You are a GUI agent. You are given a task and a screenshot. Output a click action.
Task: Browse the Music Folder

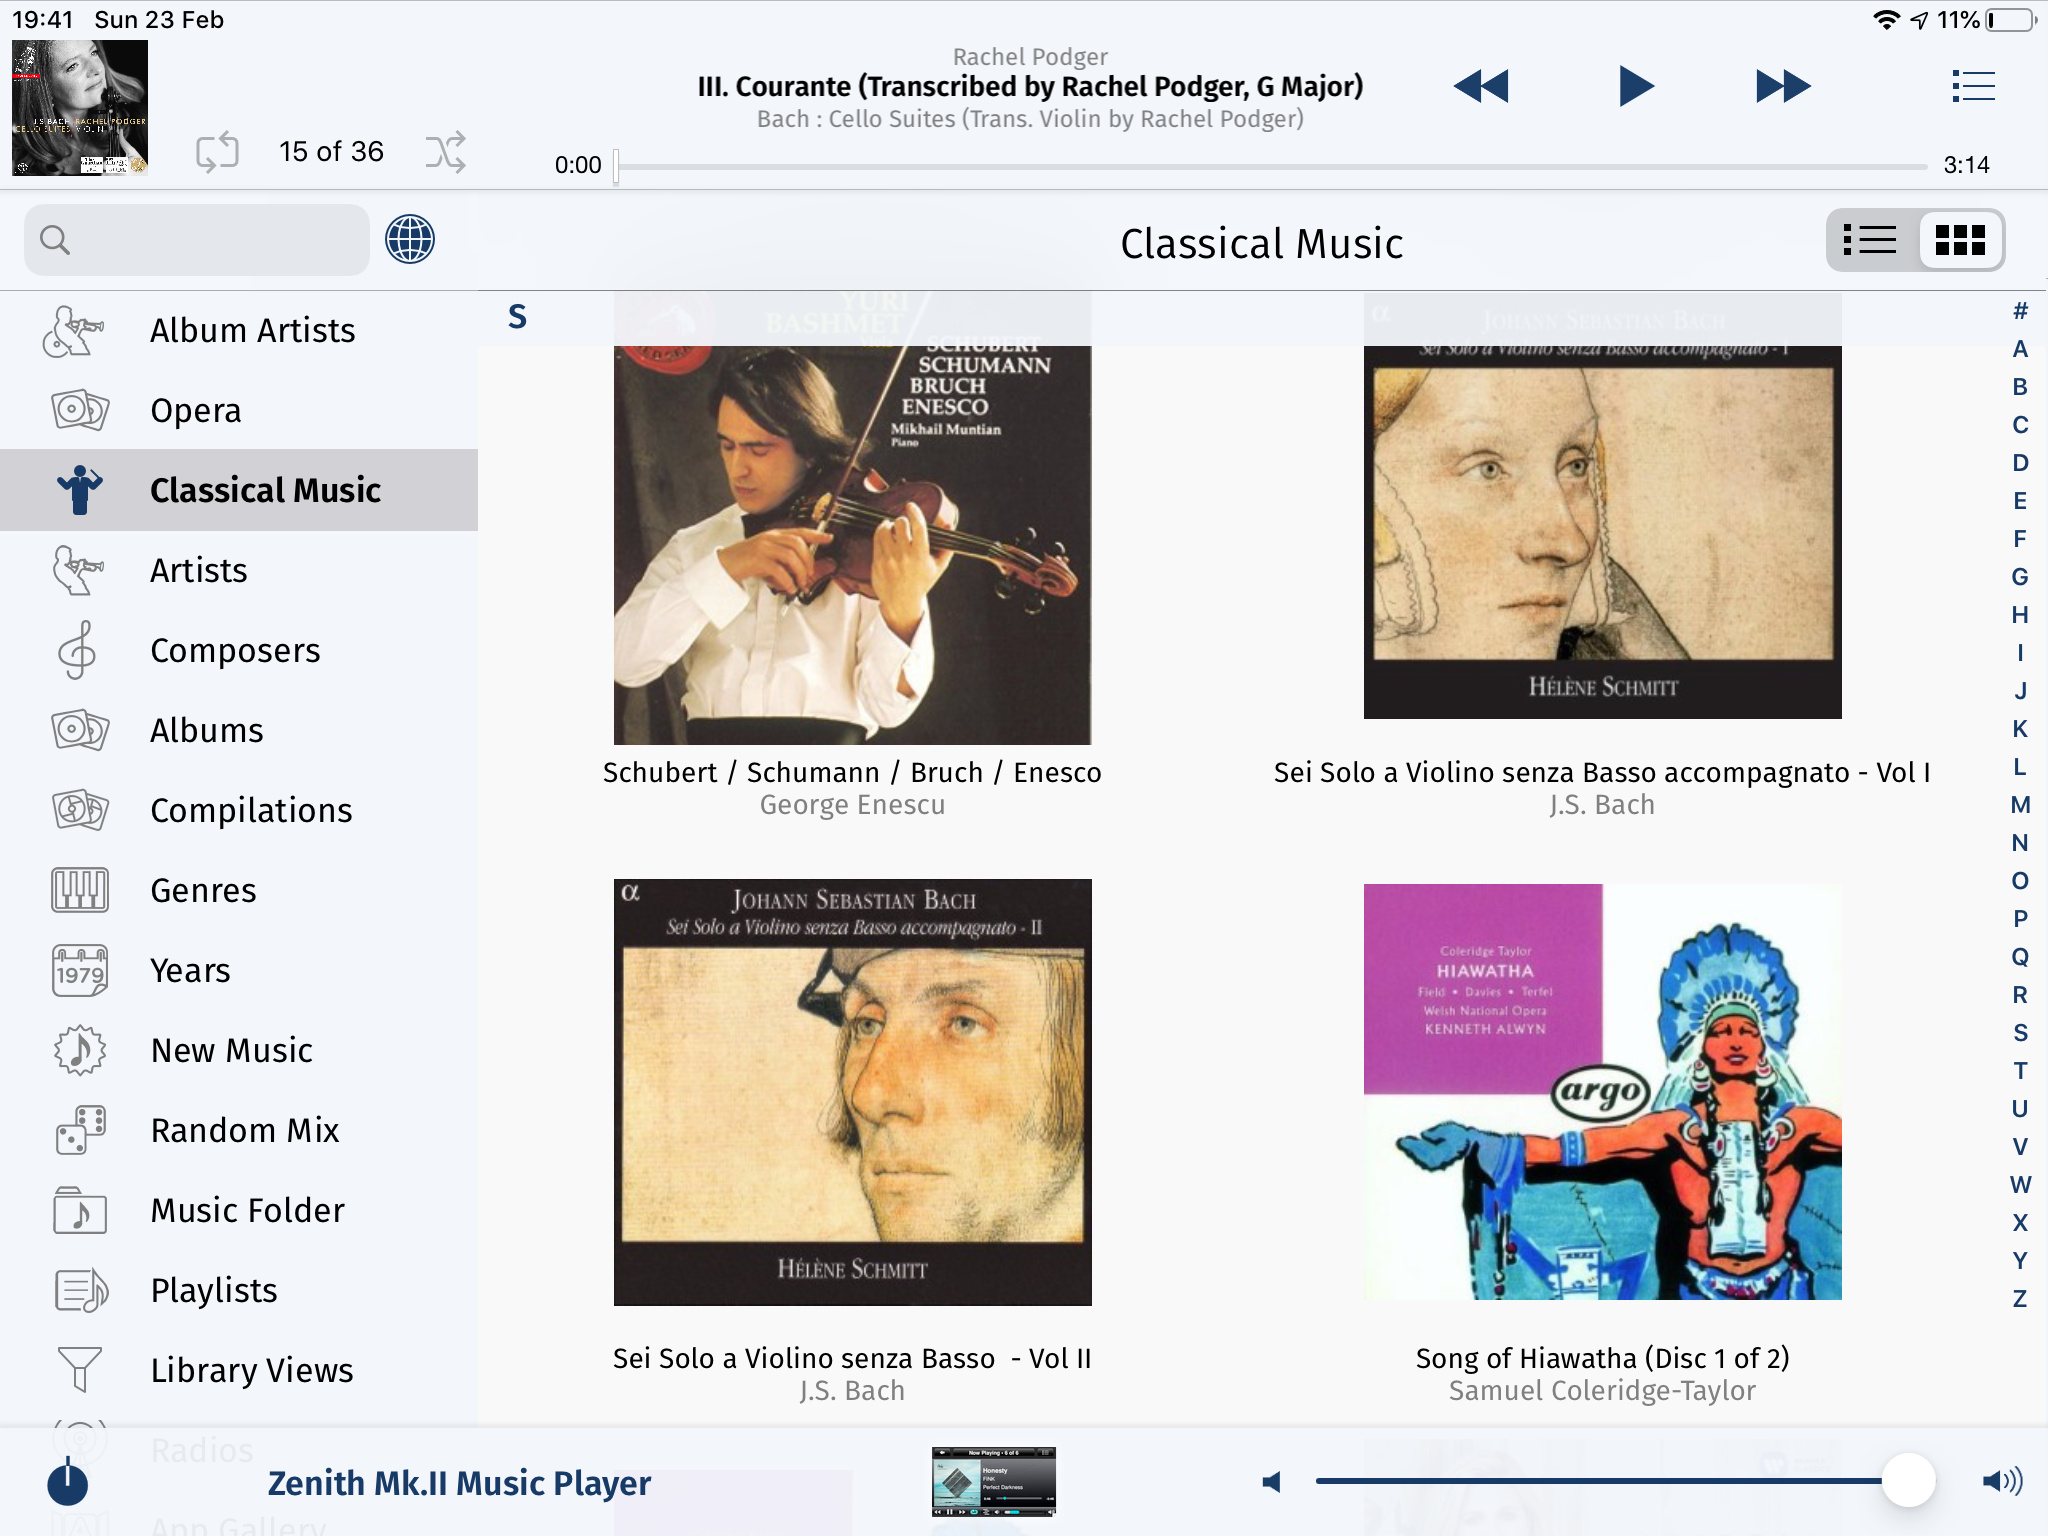click(239, 1210)
